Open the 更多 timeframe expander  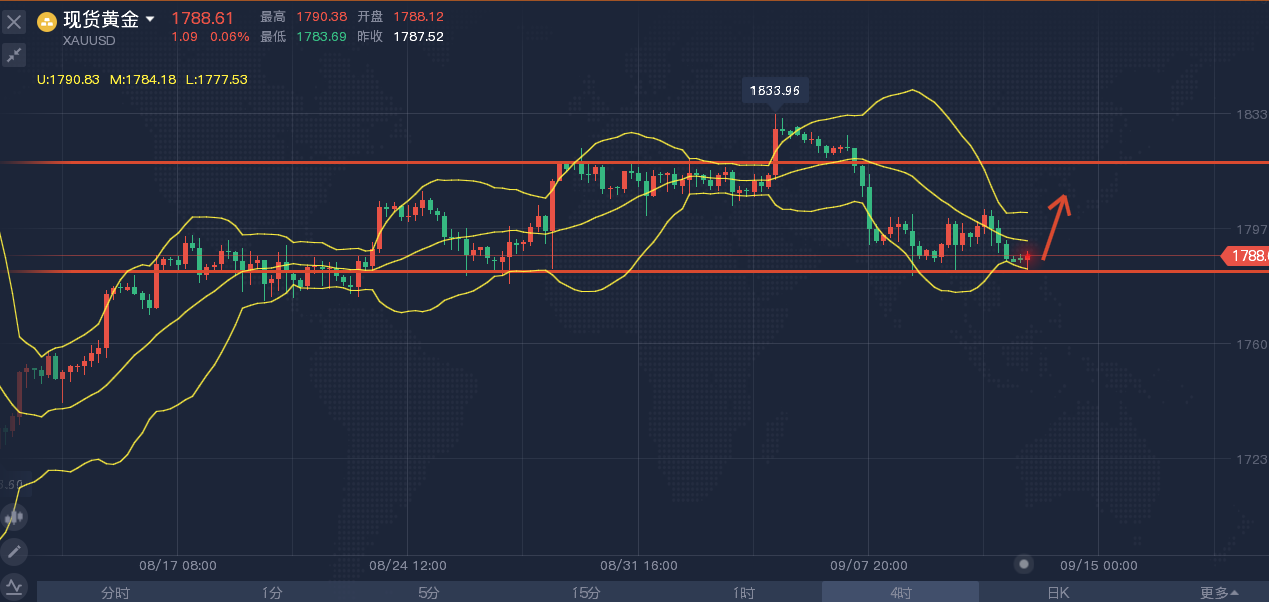click(1219, 592)
